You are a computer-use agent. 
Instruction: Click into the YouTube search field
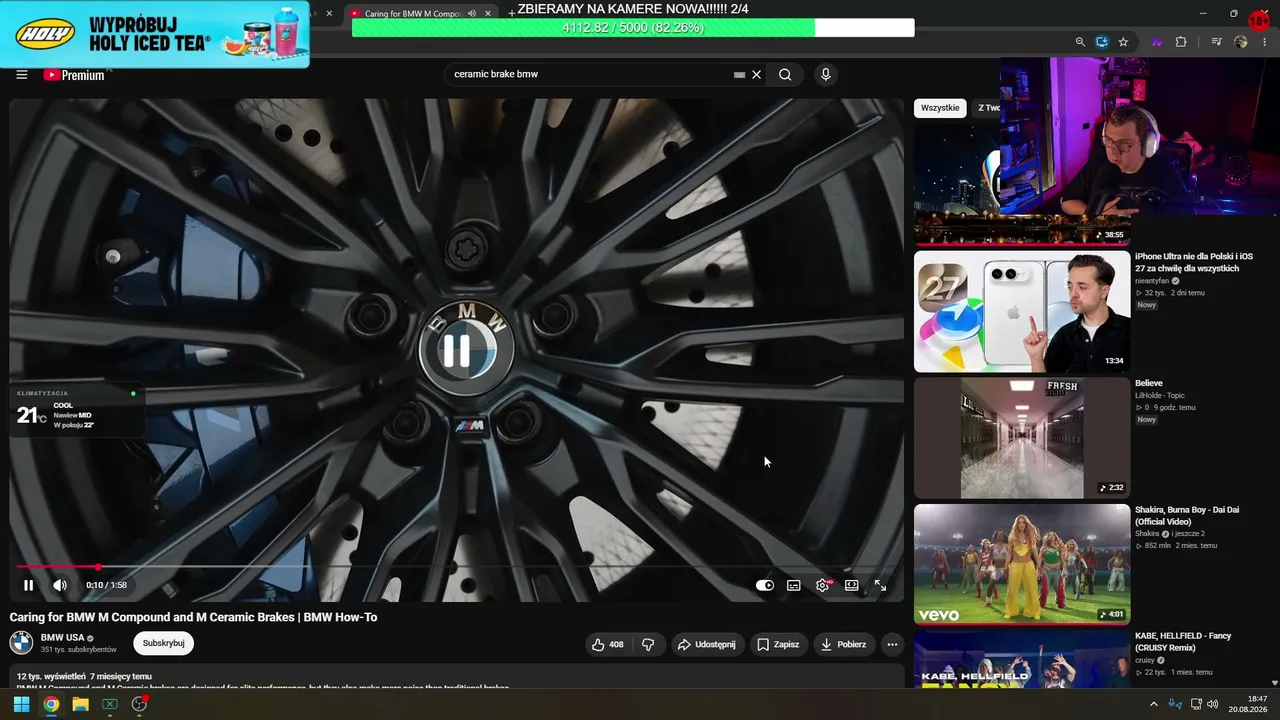coord(590,74)
